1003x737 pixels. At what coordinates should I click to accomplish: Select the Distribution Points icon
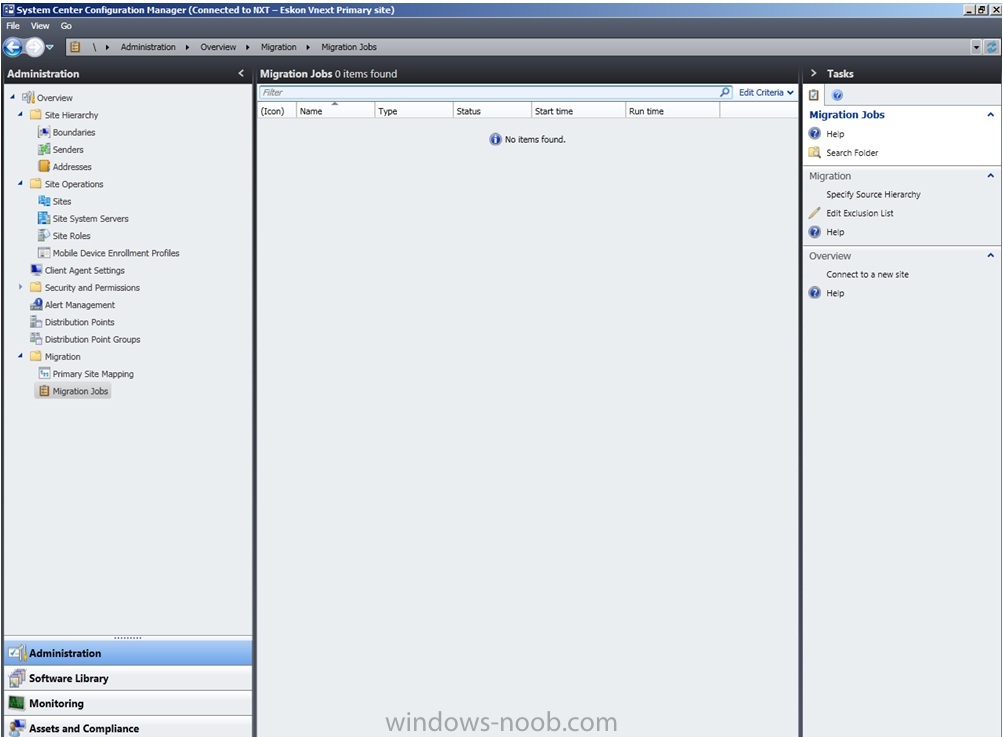tap(36, 322)
